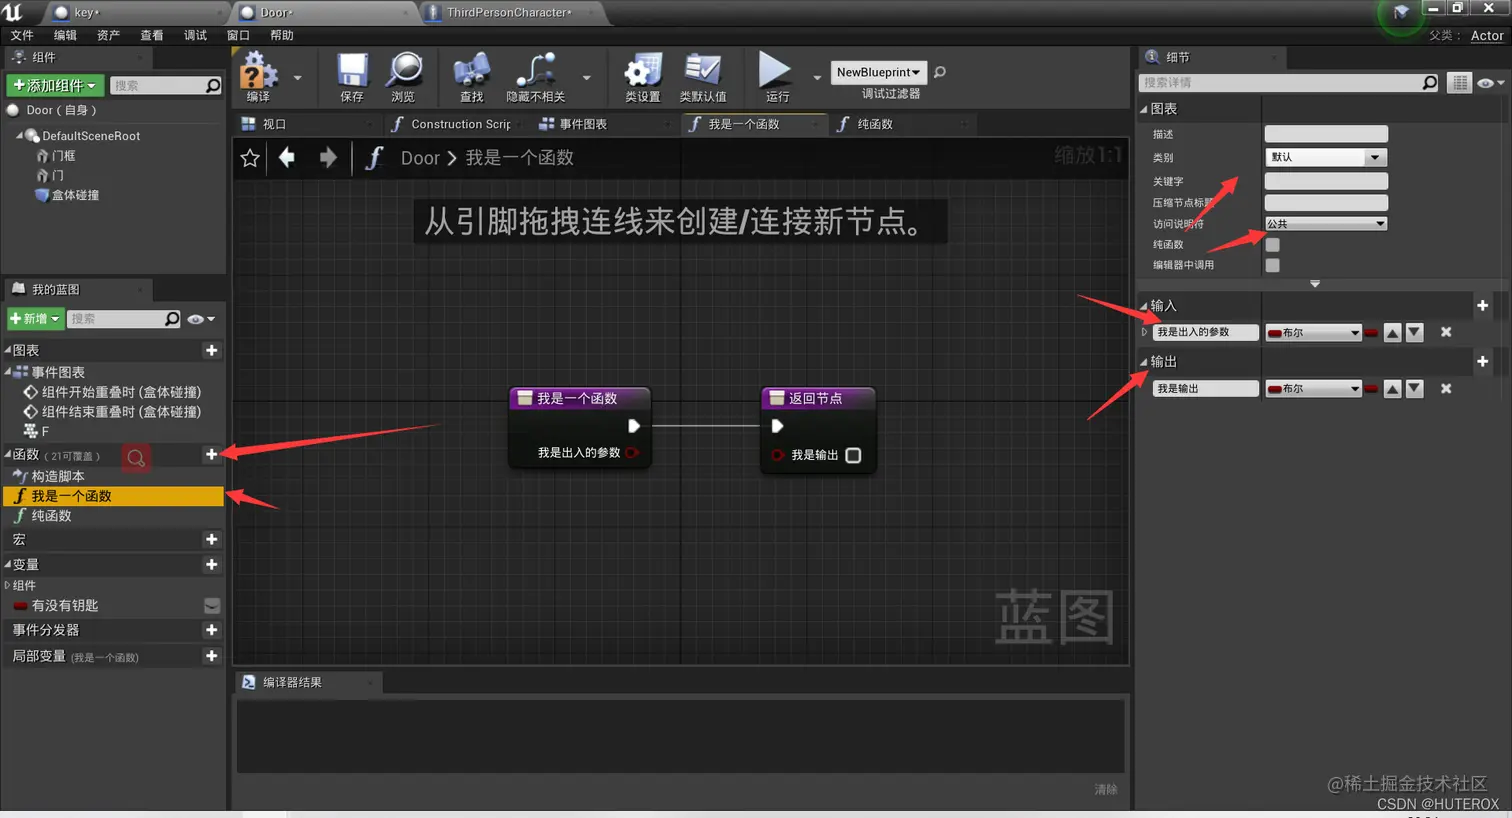This screenshot has width=1512, height=818.
Task: Click the debug filter magnifier icon
Action: 940,72
